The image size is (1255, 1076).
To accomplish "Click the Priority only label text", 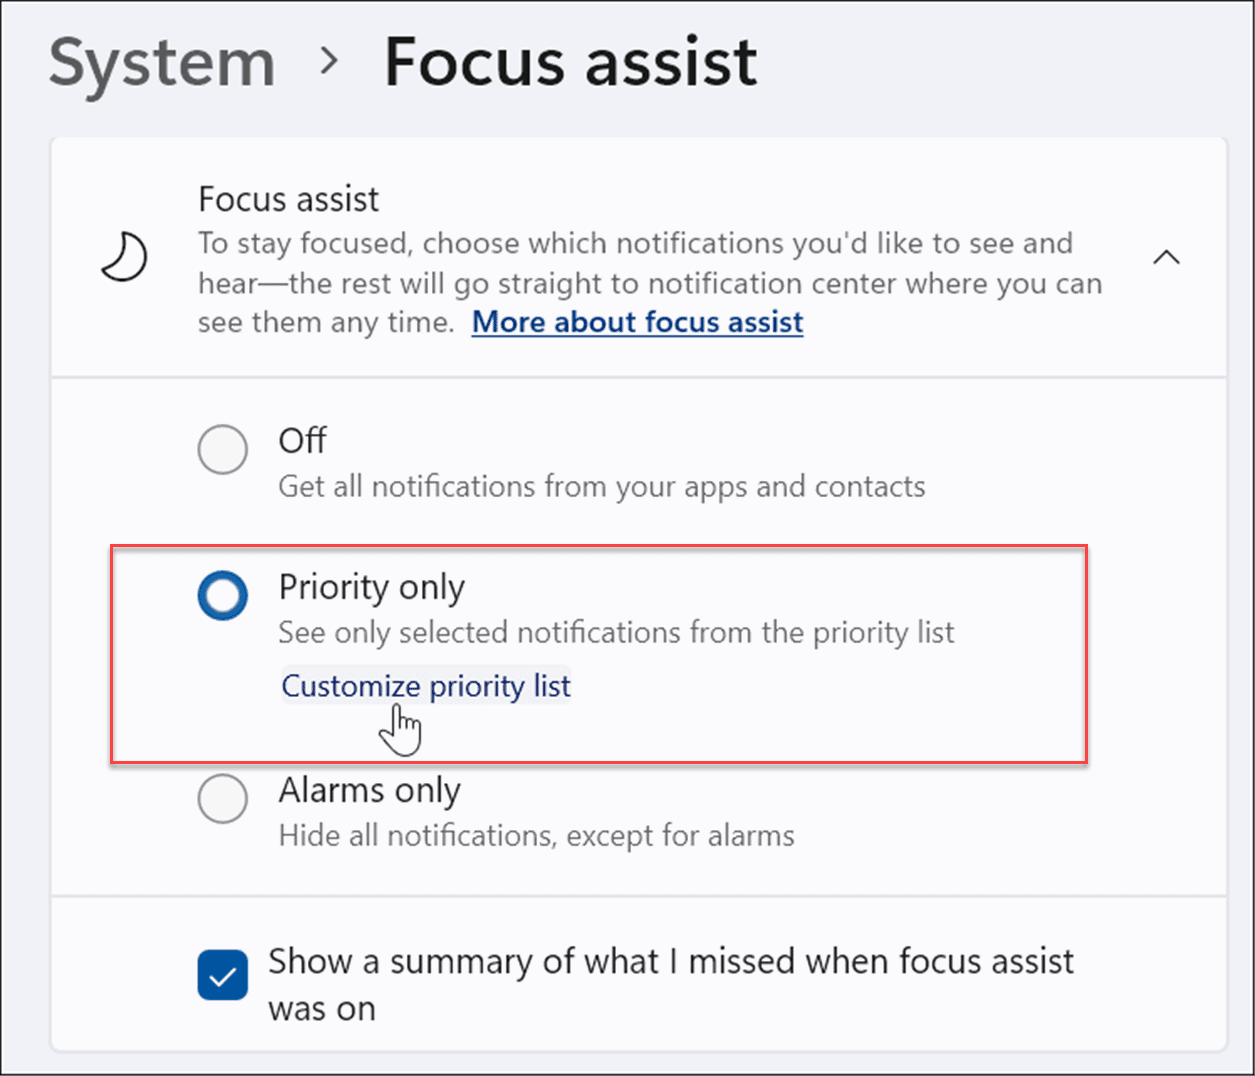I will (x=371, y=587).
